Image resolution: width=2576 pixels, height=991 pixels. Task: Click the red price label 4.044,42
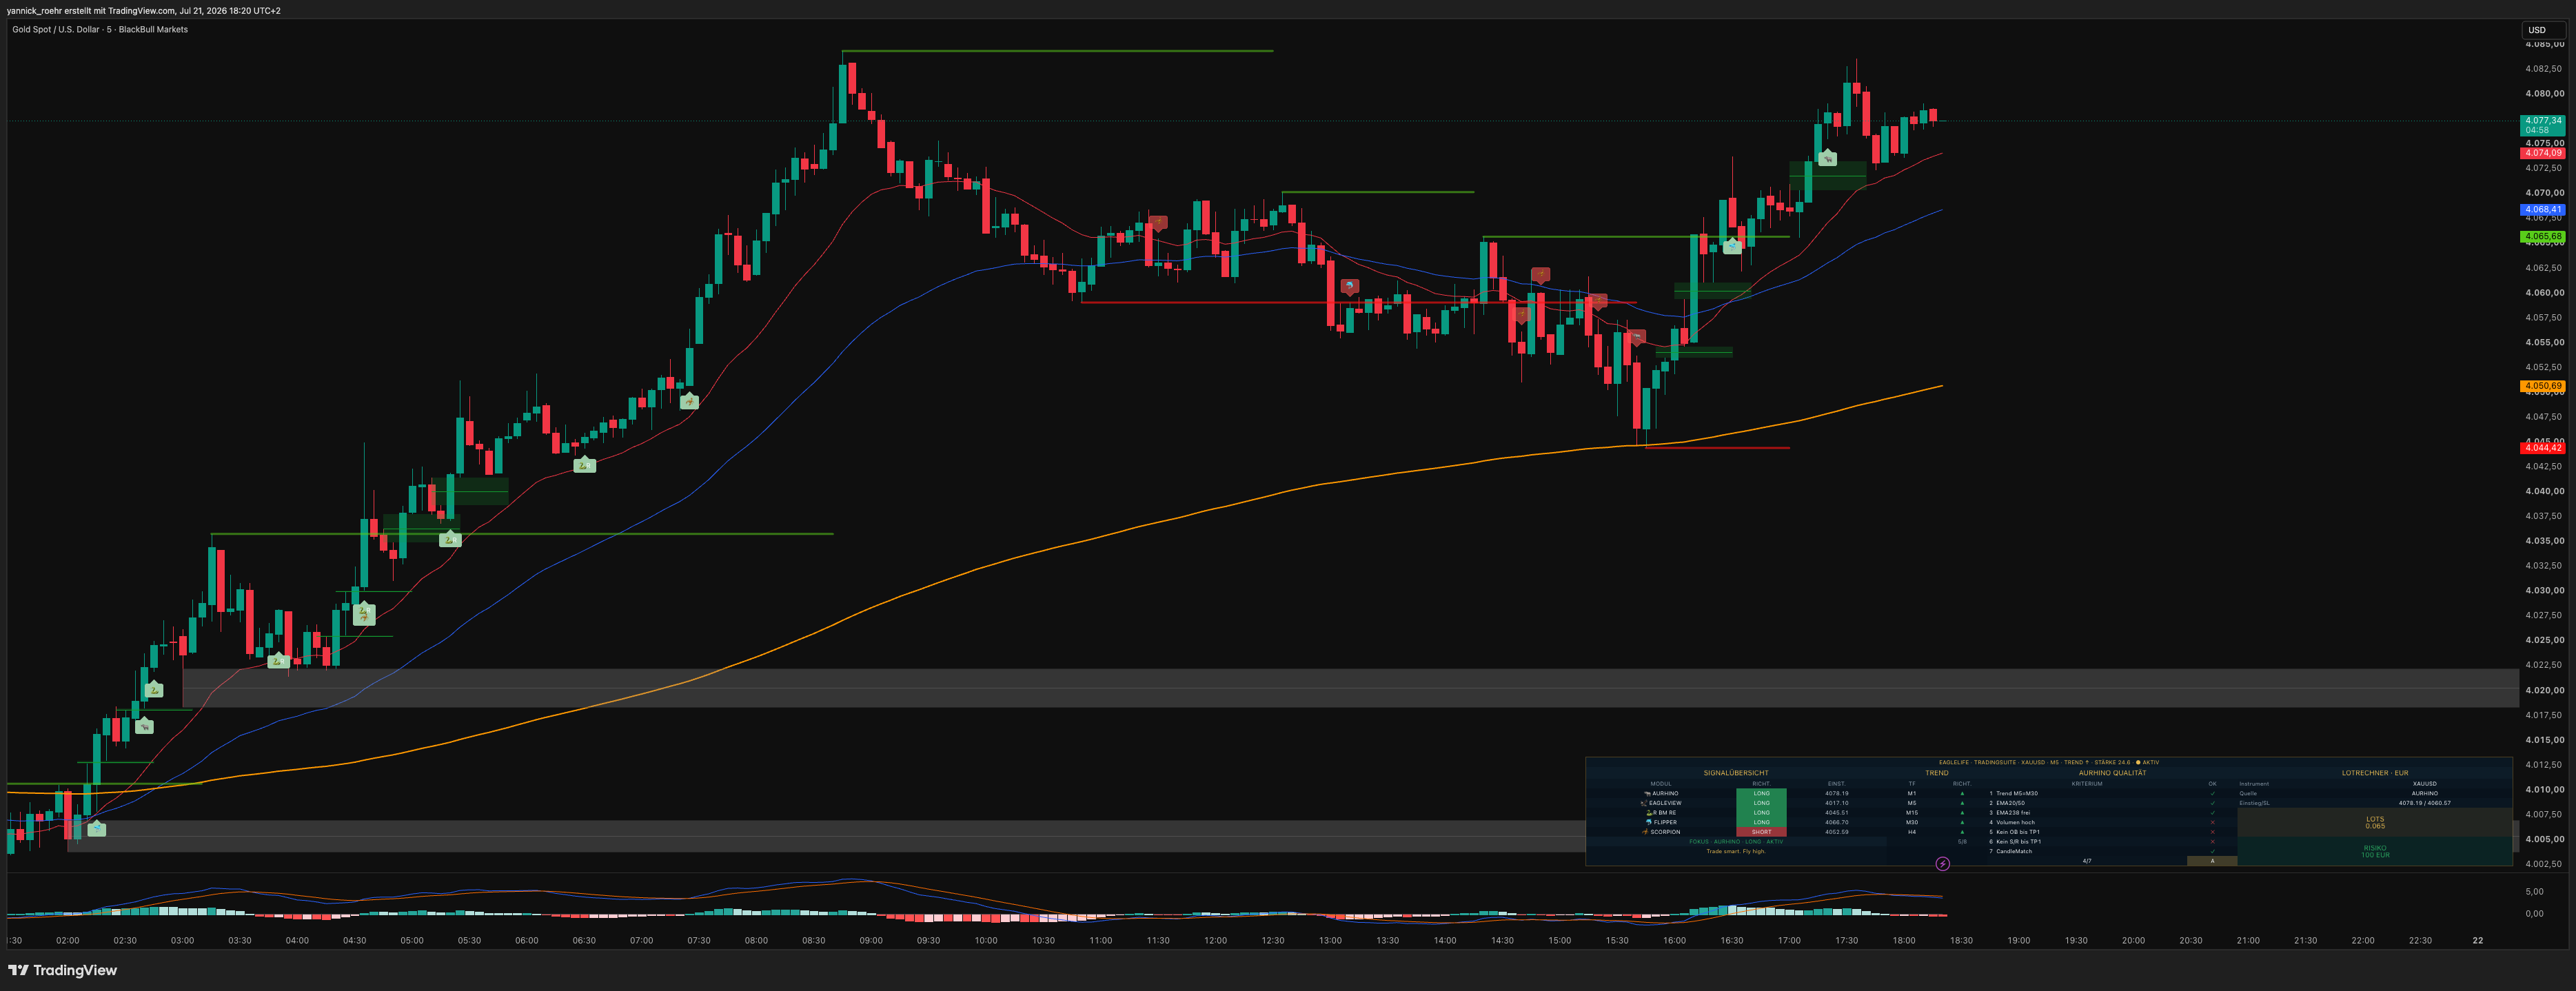(2543, 448)
